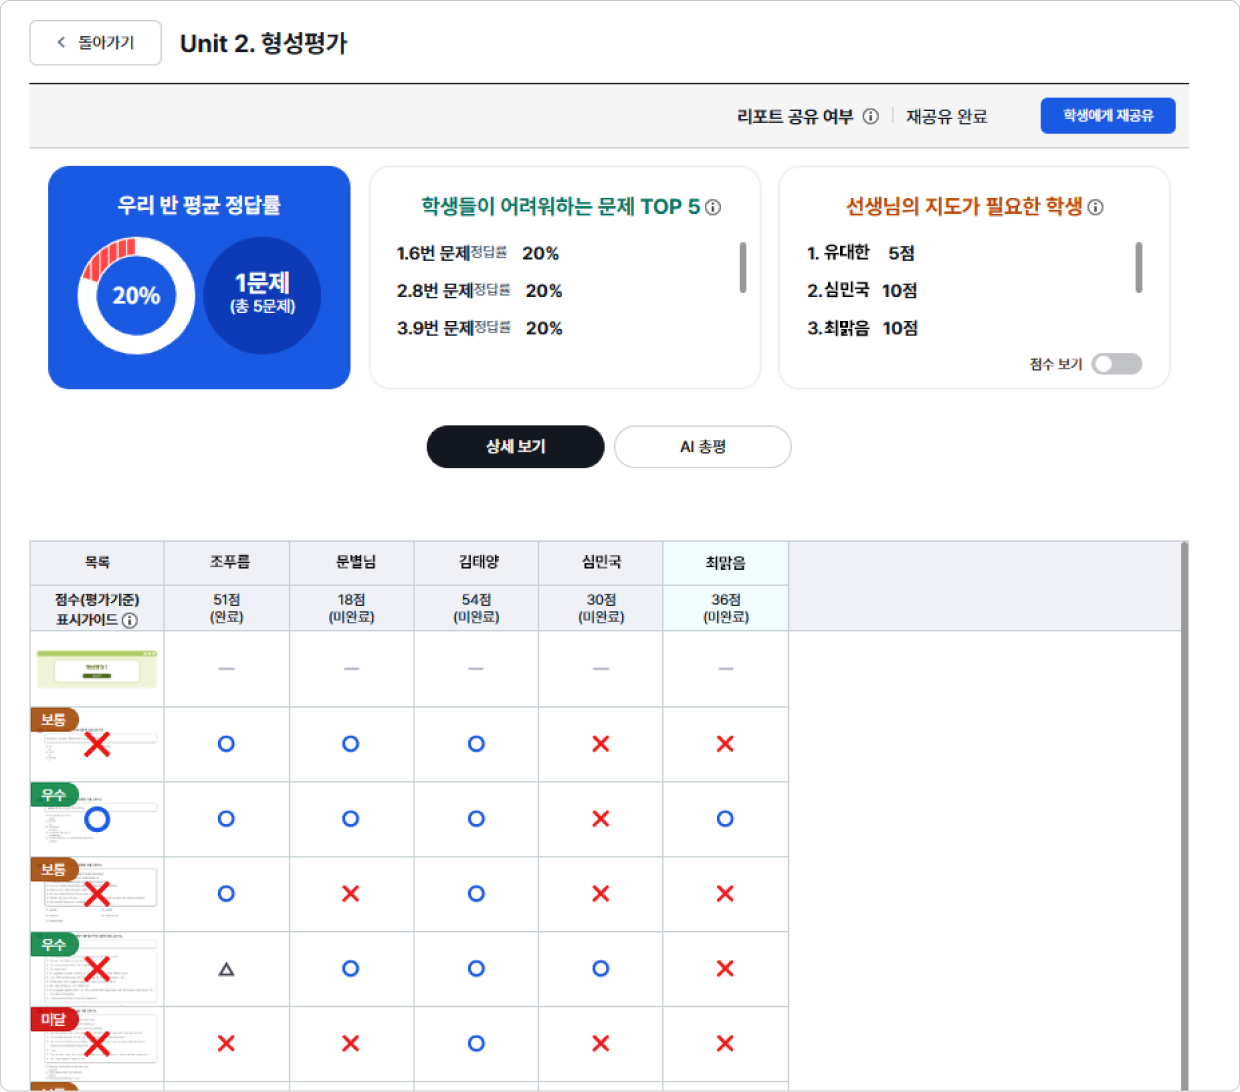Toggle the 점수 보기 switch
Image resolution: width=1240 pixels, height=1092 pixels.
[1117, 364]
